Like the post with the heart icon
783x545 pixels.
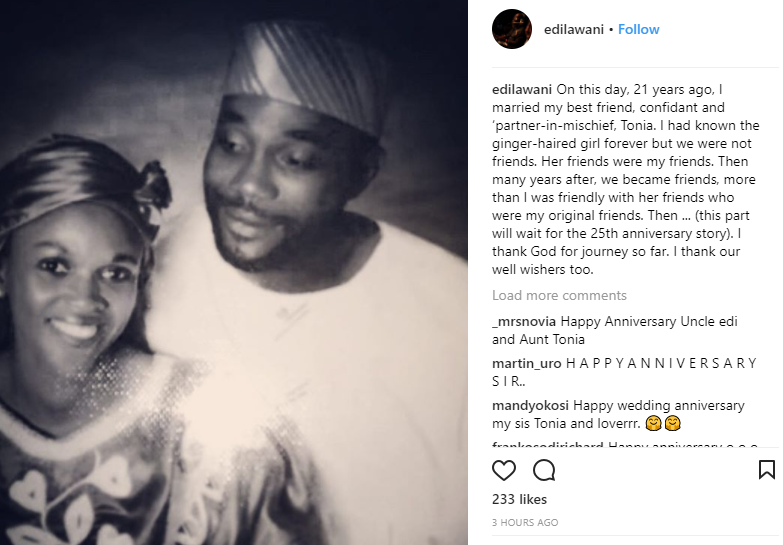(x=504, y=470)
